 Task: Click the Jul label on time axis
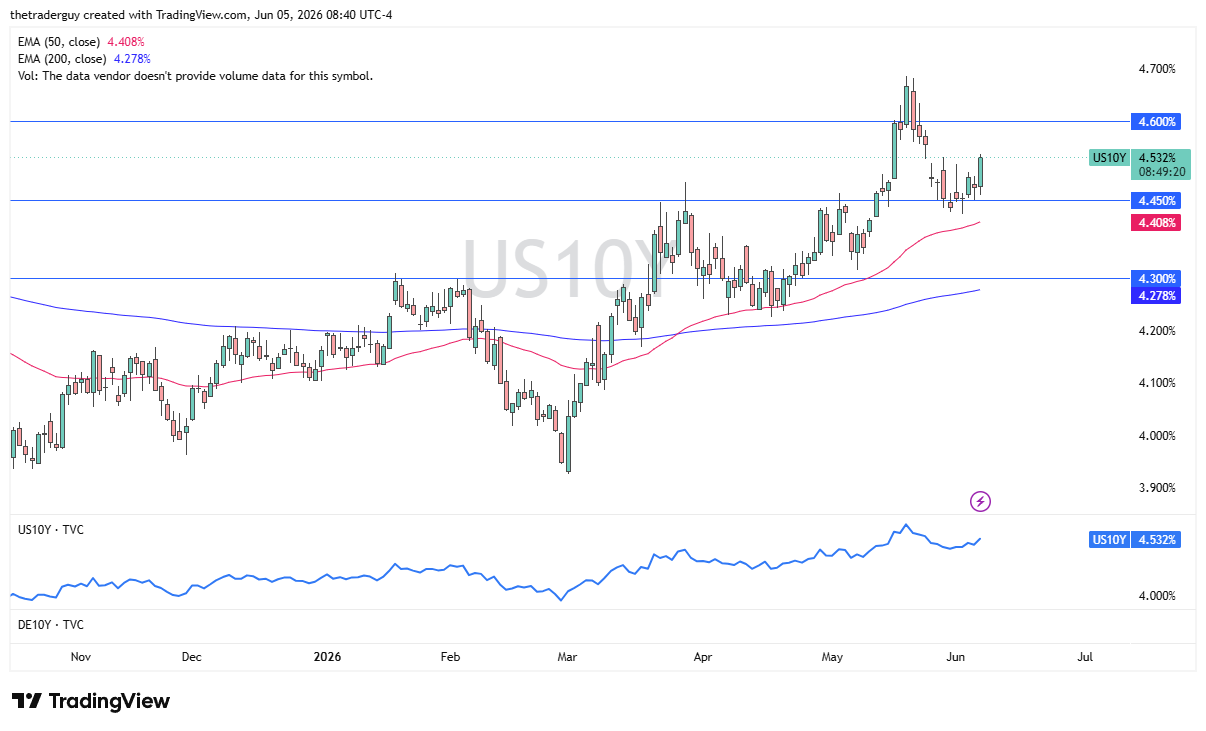pos(1085,657)
